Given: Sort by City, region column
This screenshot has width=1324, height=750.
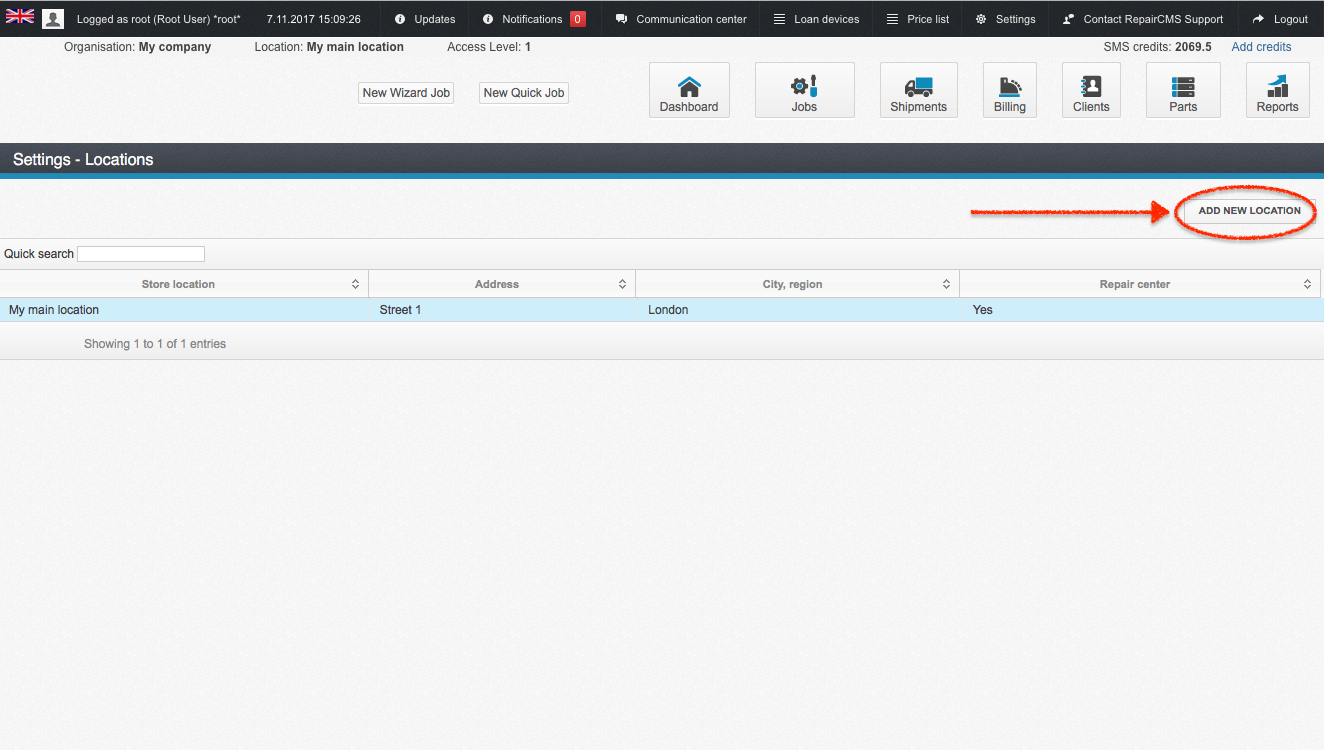Looking at the screenshot, I should pos(797,284).
